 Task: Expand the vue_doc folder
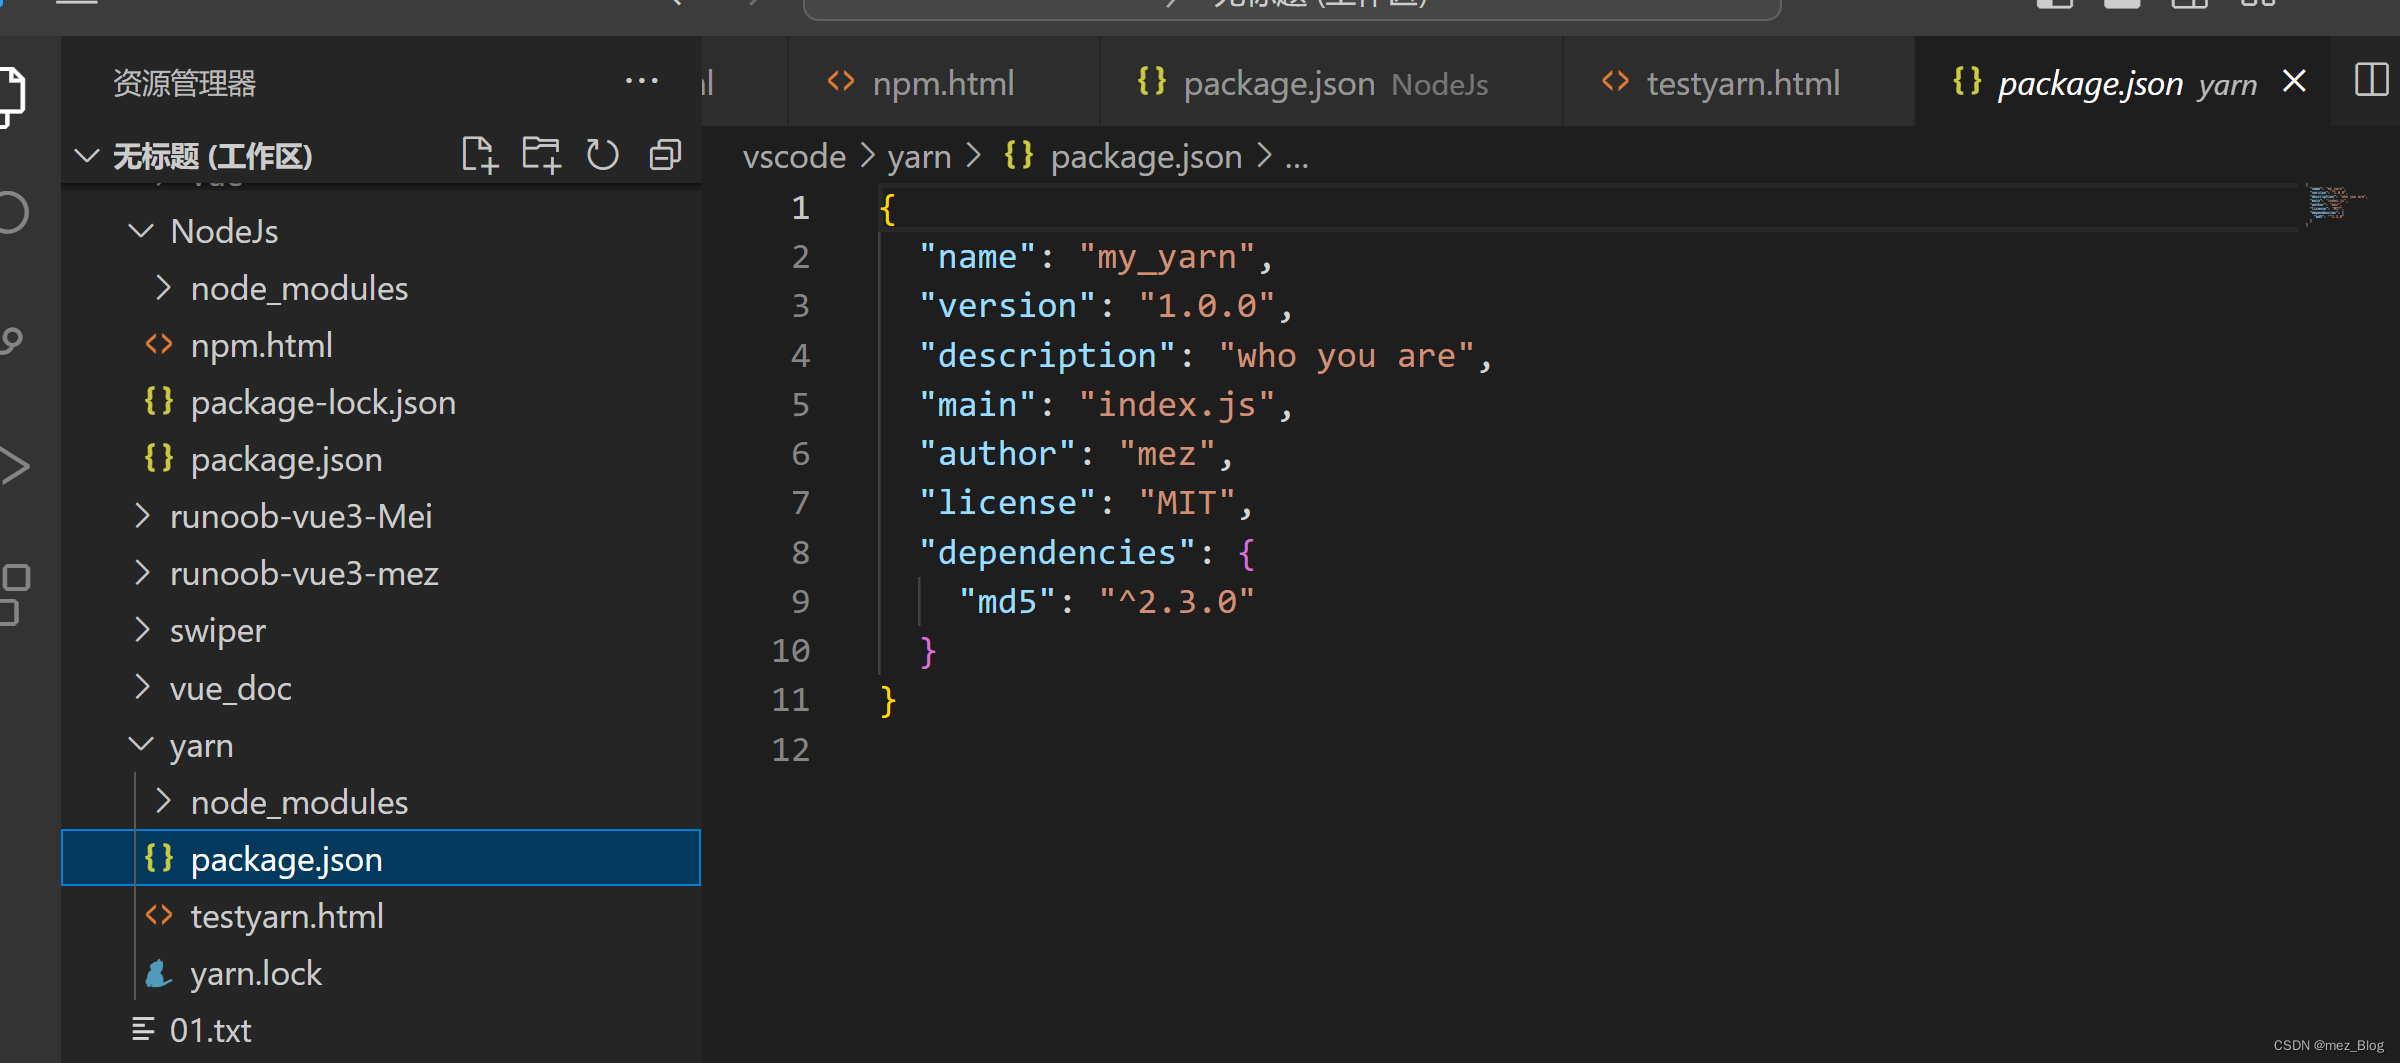[x=142, y=688]
